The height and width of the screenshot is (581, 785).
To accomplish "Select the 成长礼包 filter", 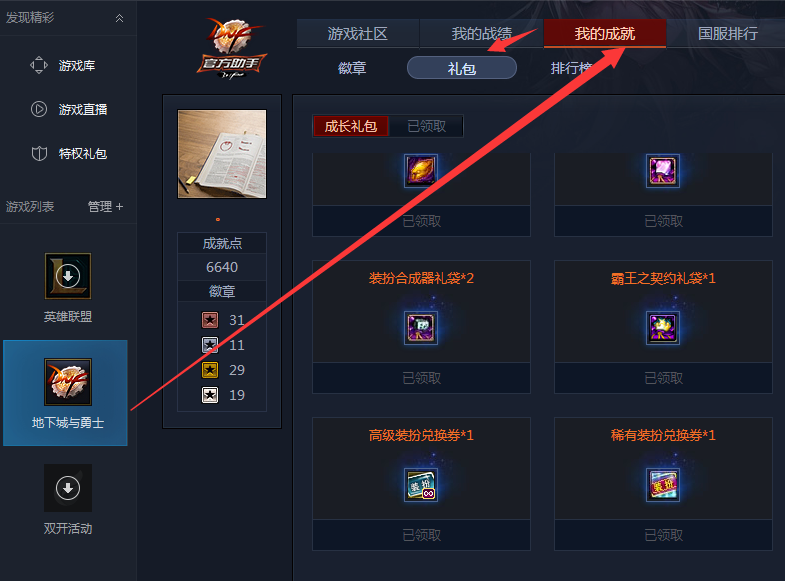I will click(x=350, y=126).
